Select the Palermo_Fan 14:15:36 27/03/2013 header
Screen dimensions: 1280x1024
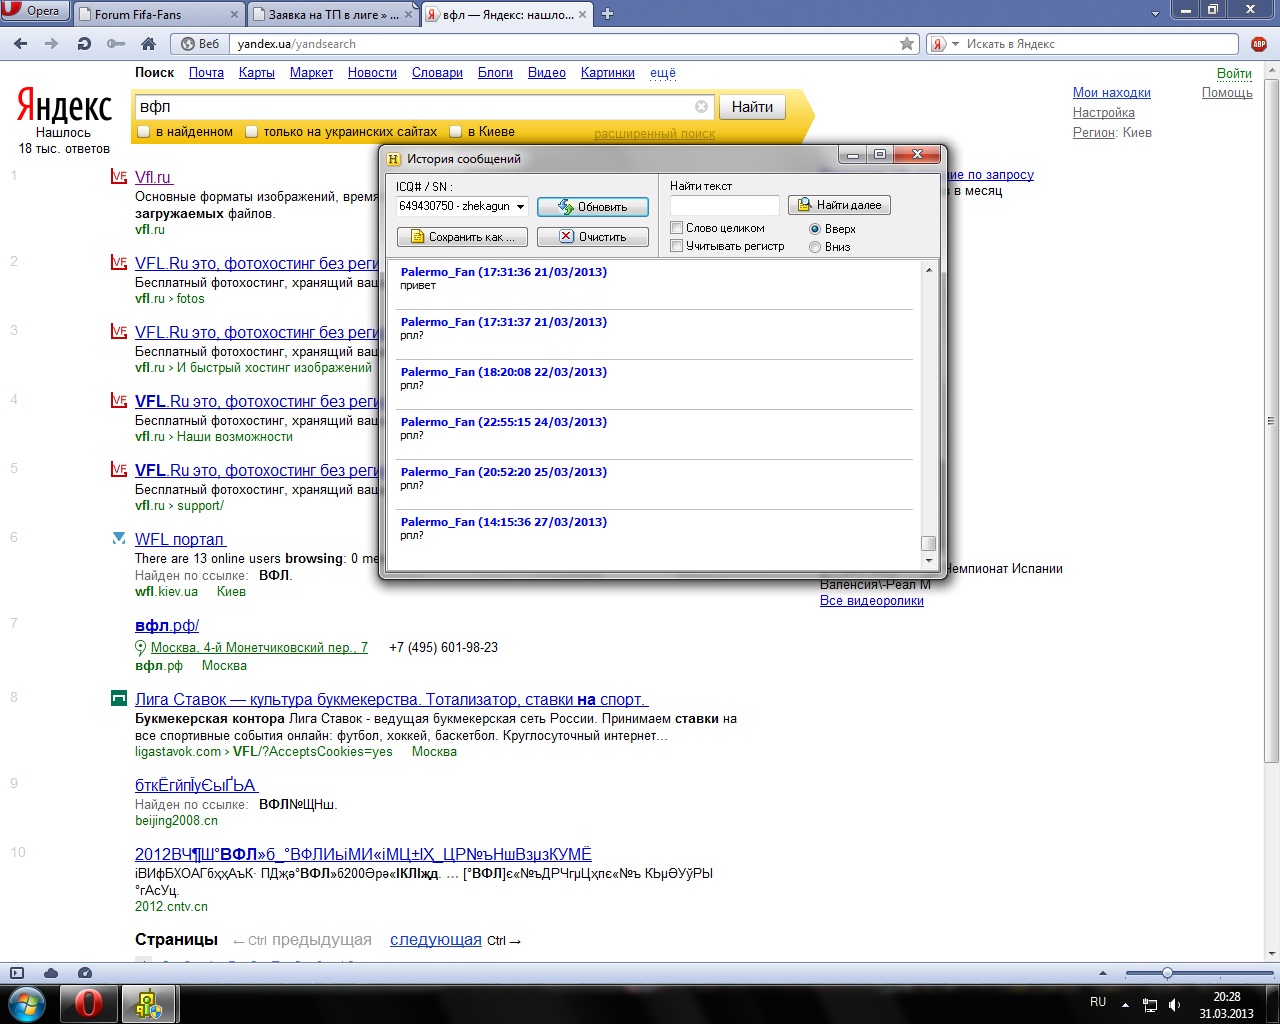click(503, 522)
